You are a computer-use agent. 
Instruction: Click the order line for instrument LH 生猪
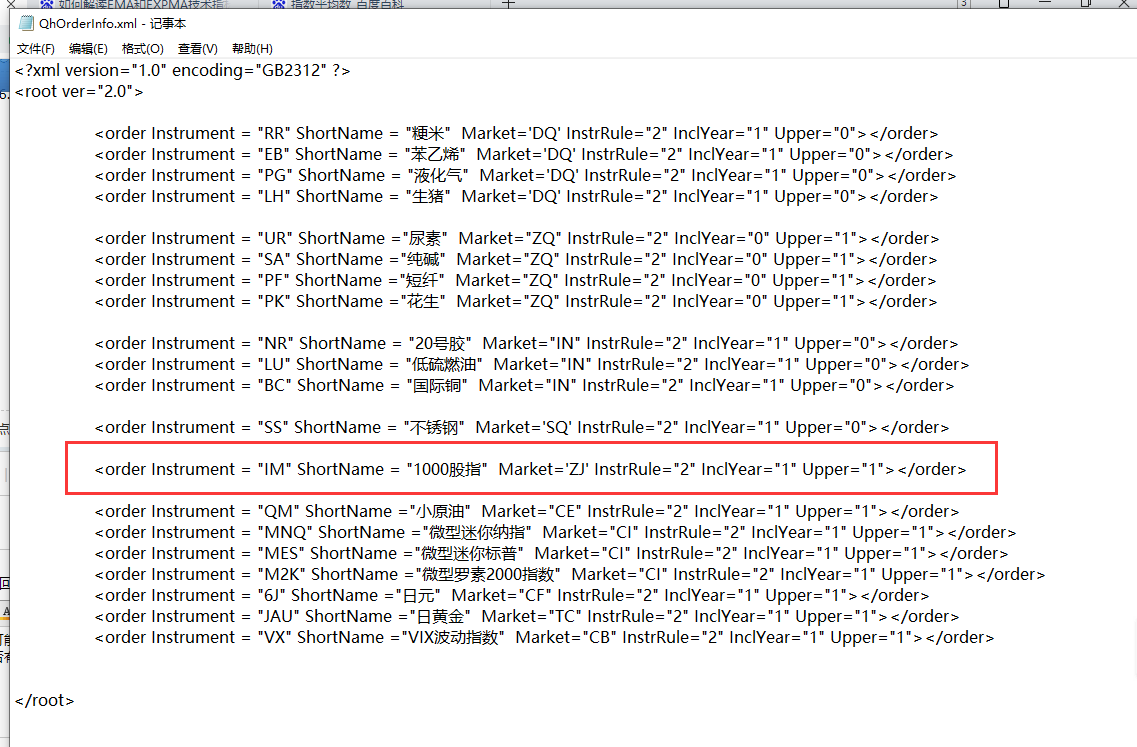(516, 197)
